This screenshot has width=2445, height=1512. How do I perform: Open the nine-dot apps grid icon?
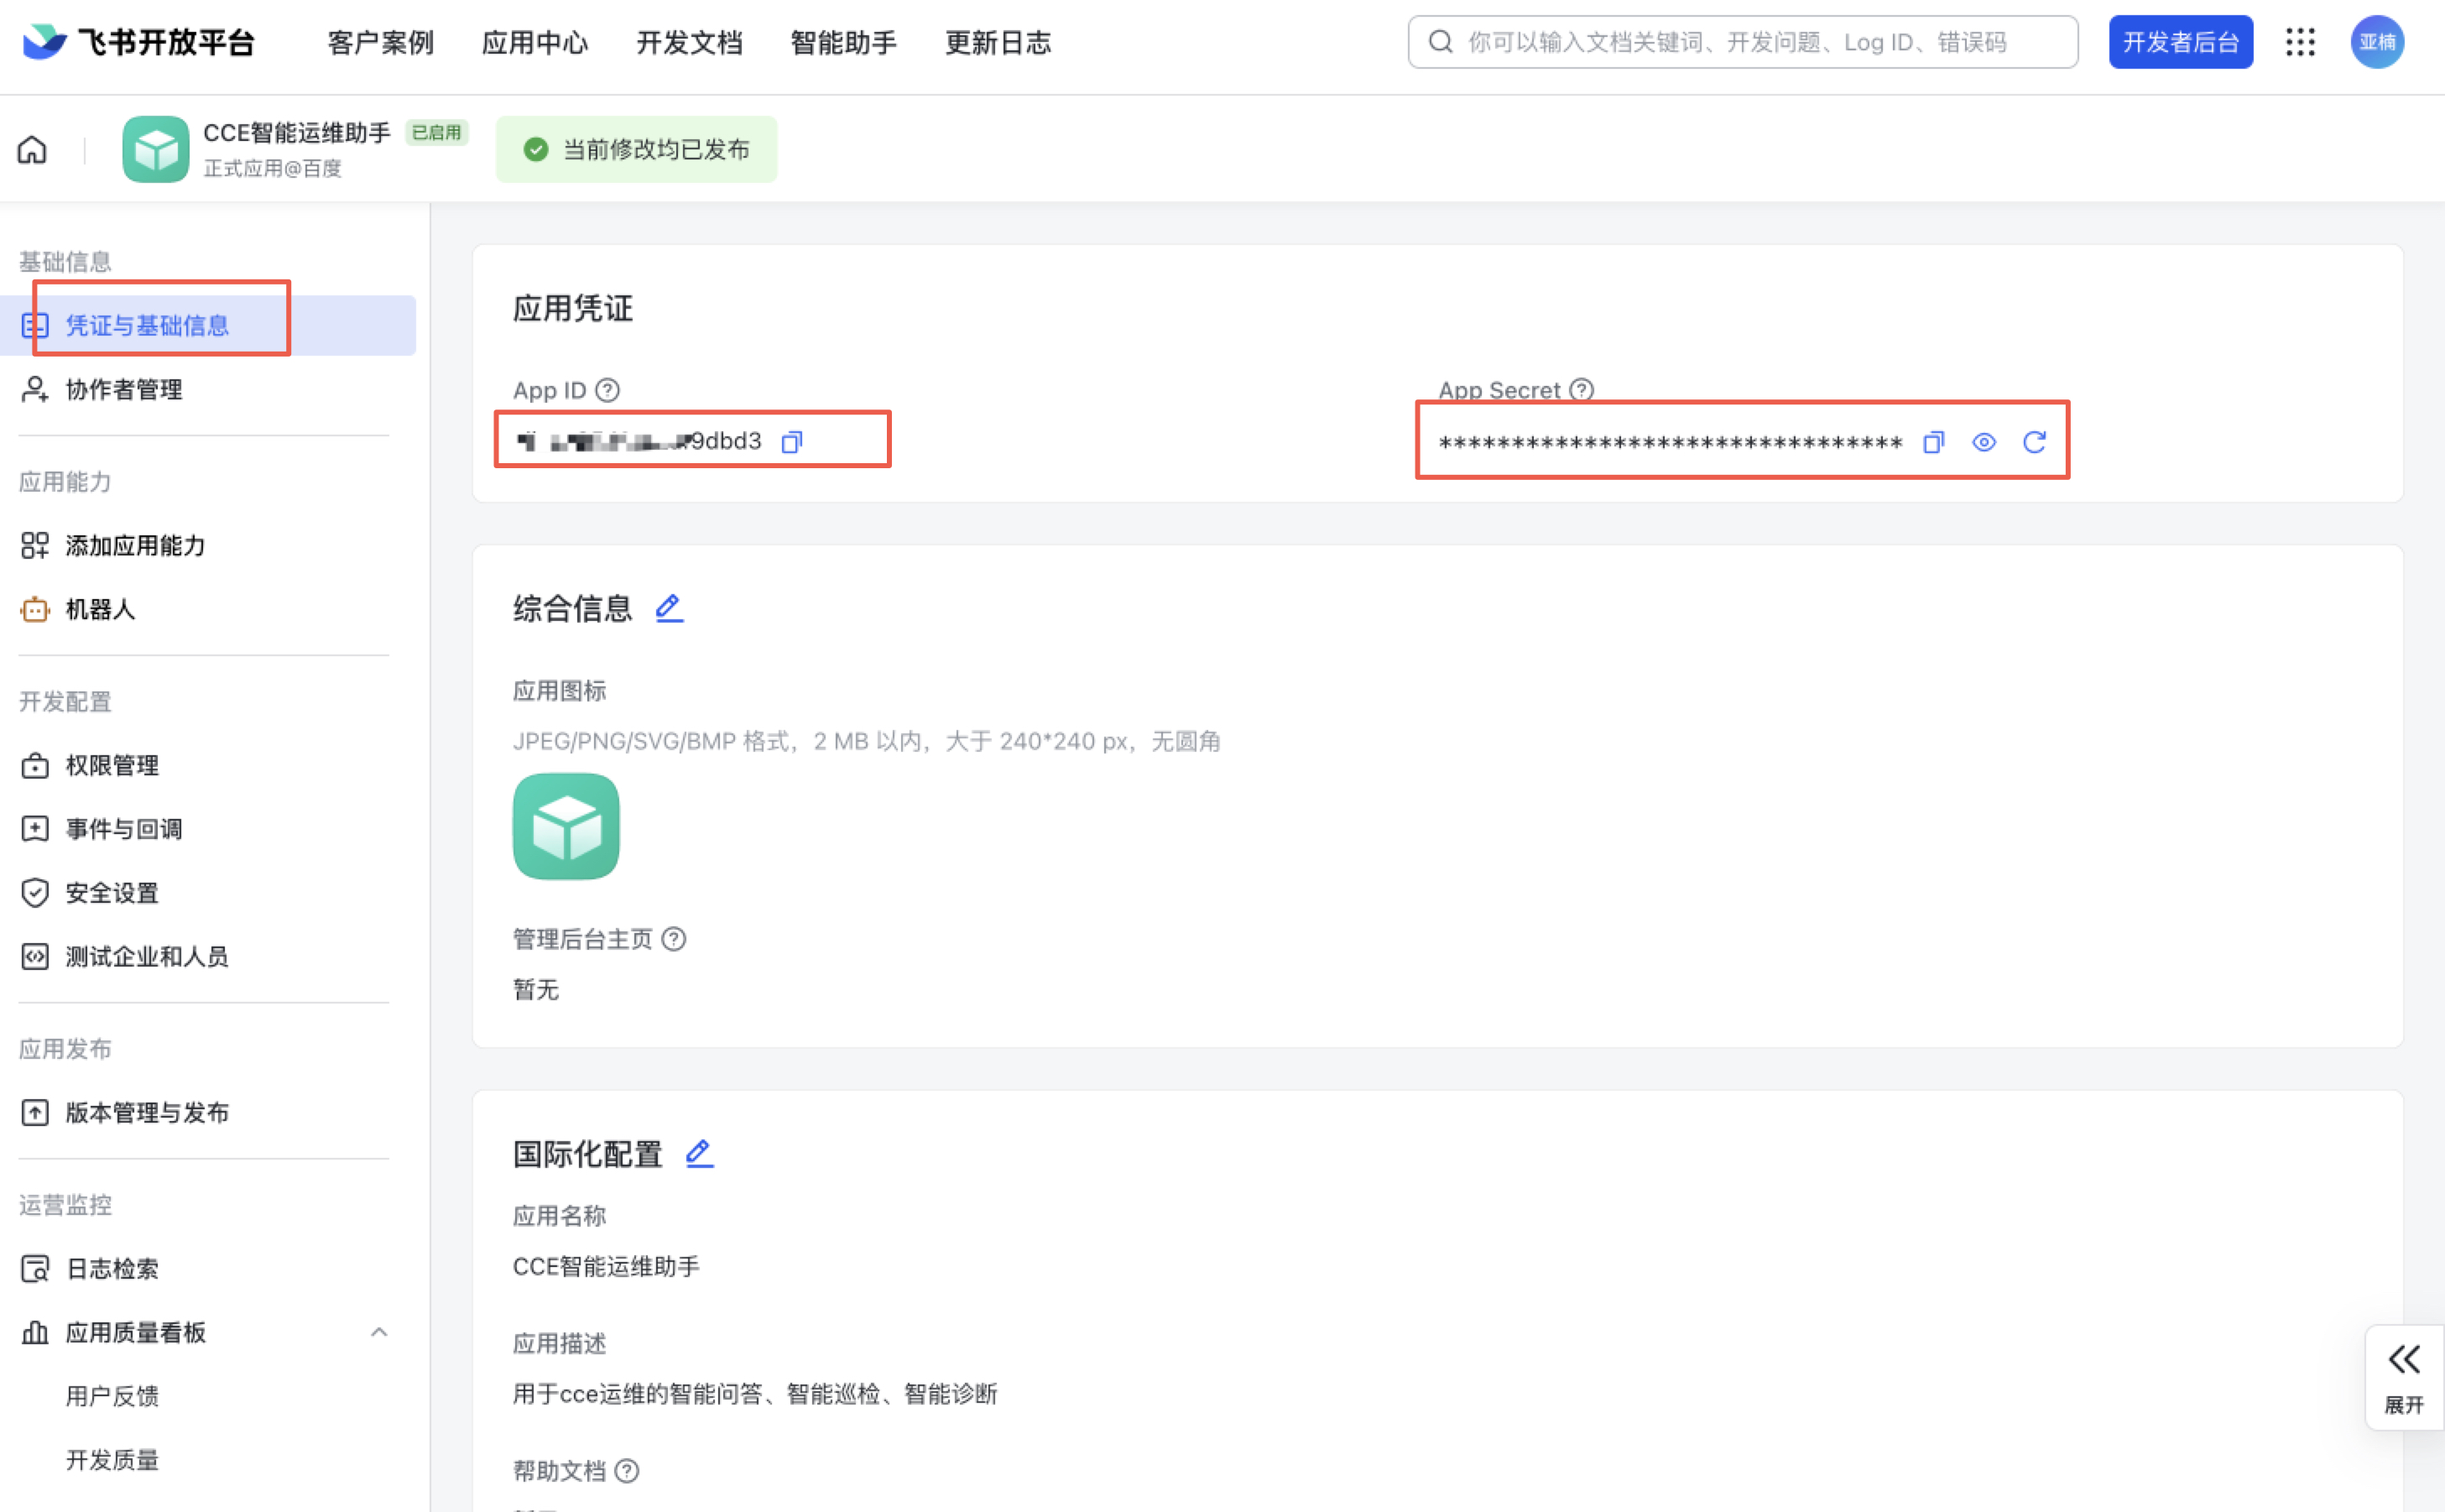coord(2300,42)
